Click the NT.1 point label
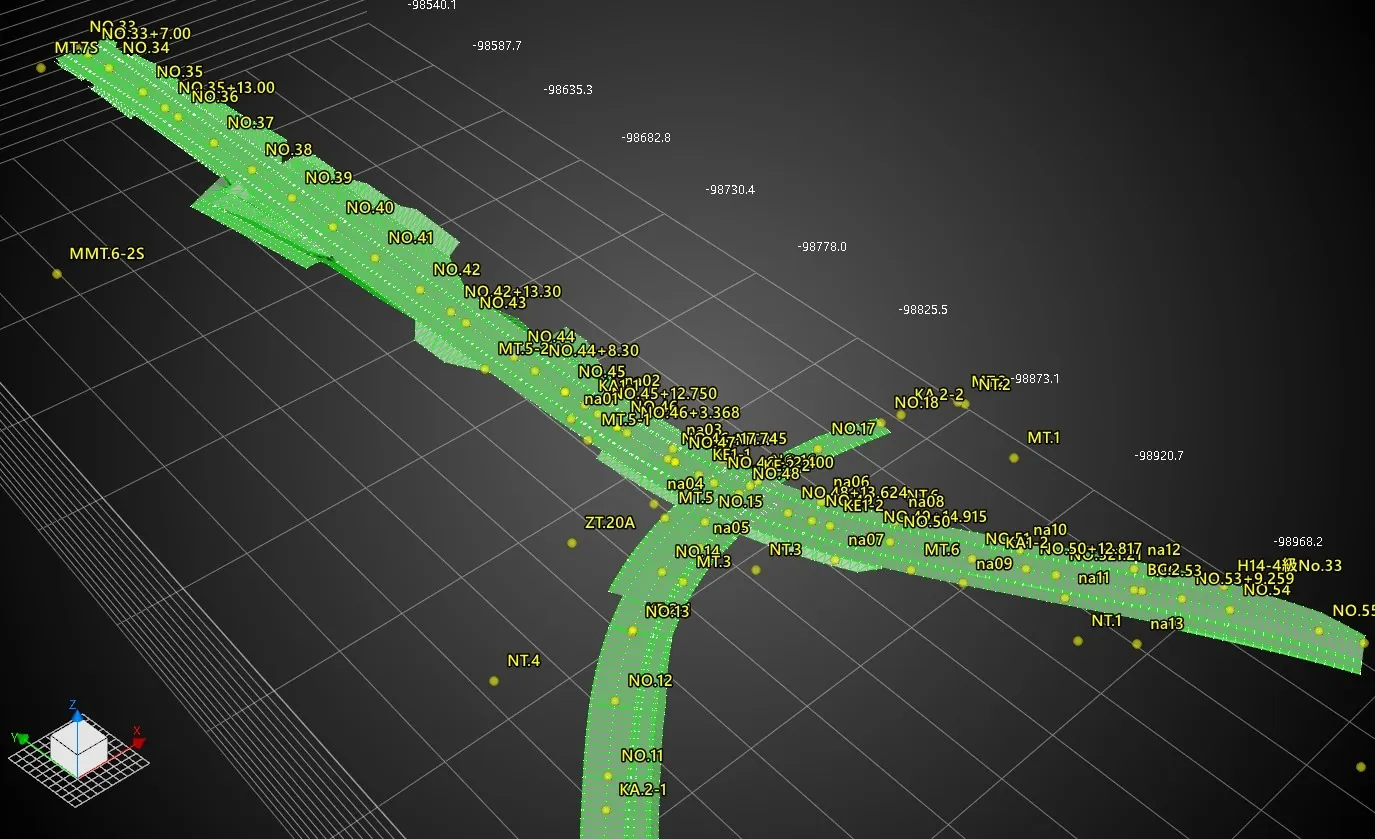The image size is (1375, 839). click(1107, 621)
